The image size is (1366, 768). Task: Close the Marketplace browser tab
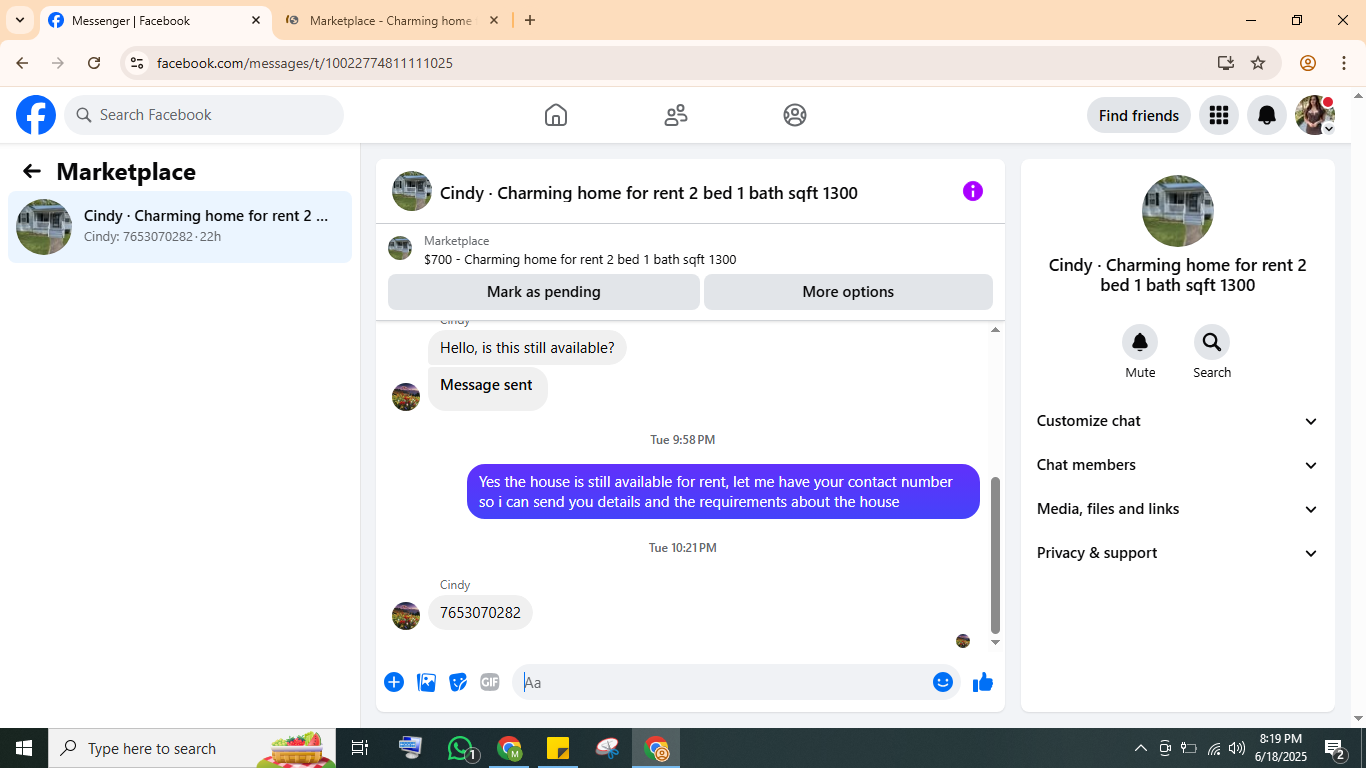click(493, 20)
